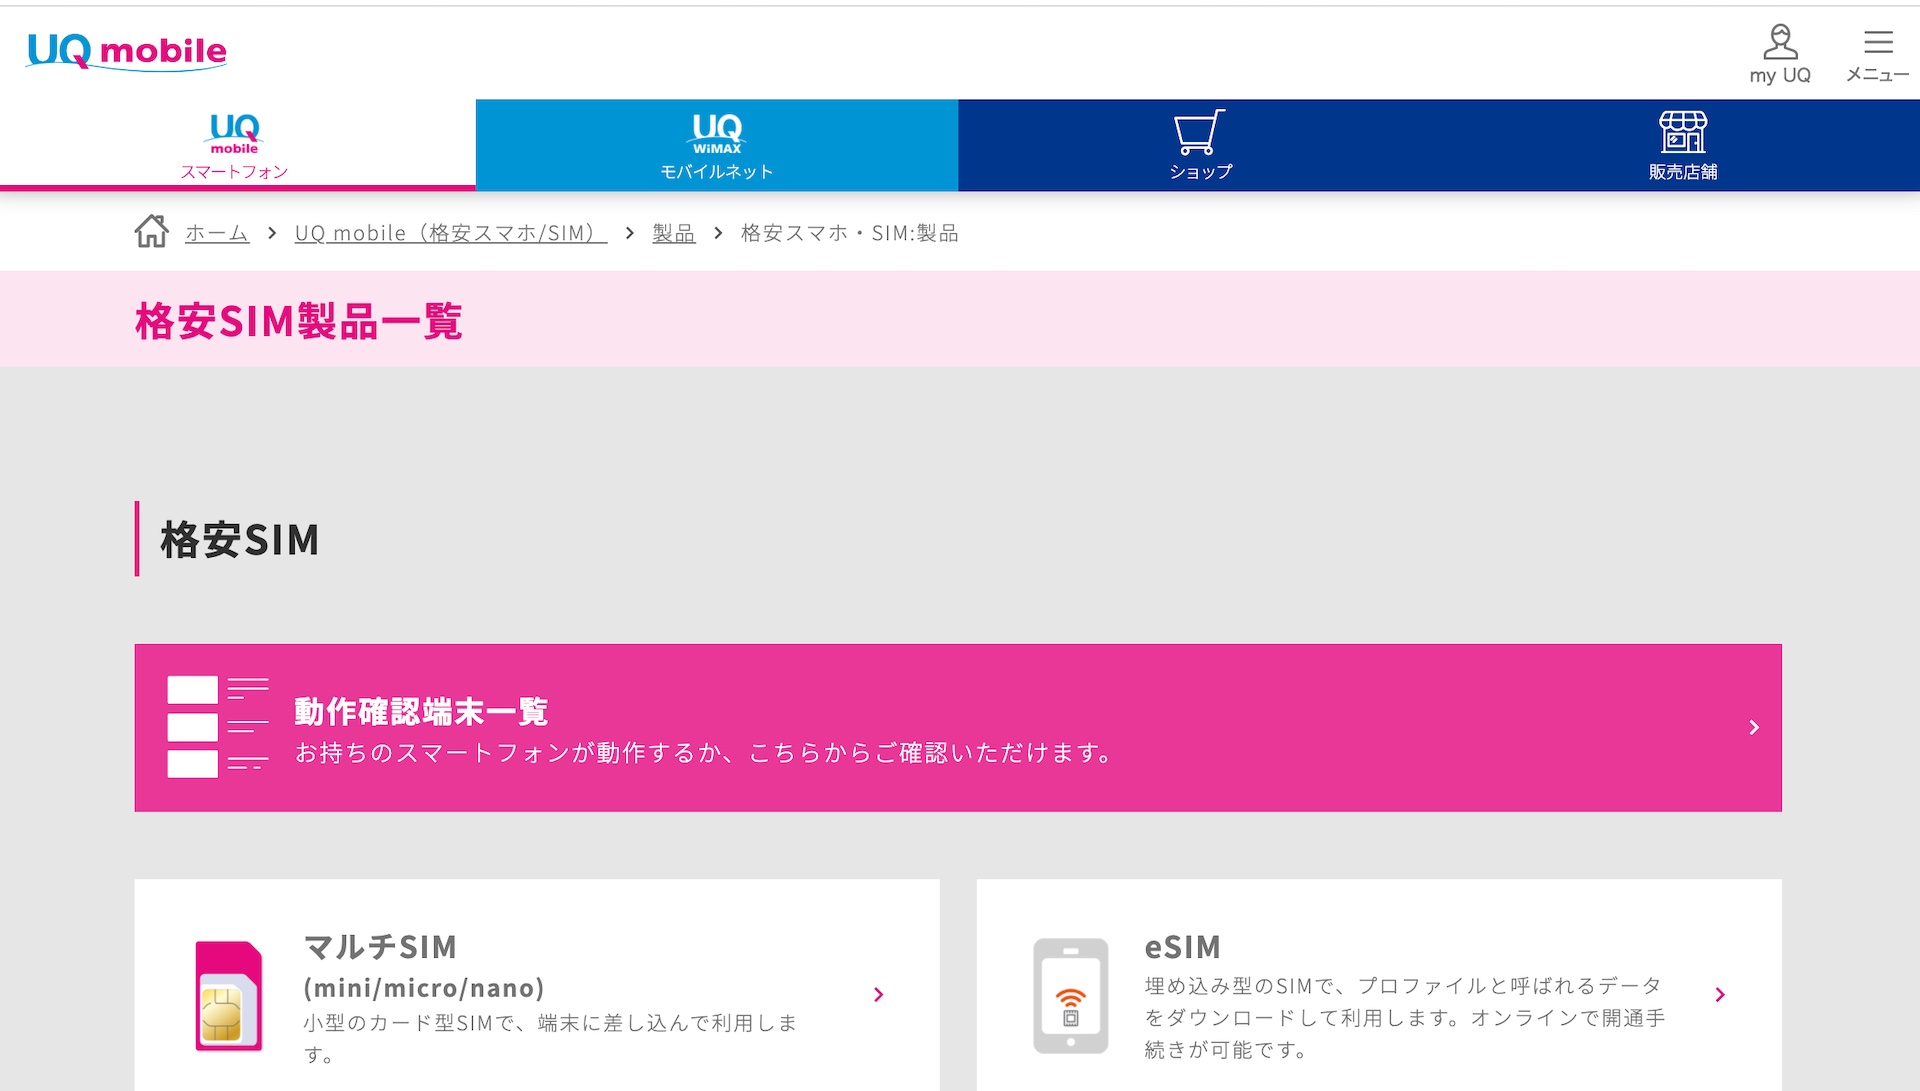The width and height of the screenshot is (1920, 1091).
Task: Open the ホーム breadcrumb link
Action: pos(216,233)
